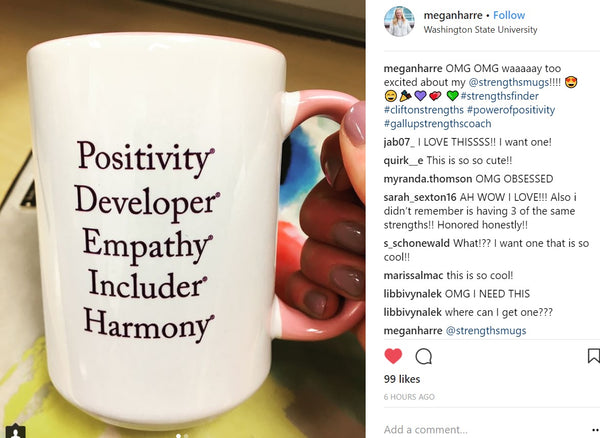Open the comment speech bubble icon
This screenshot has height=438, width=600.
pyautogui.click(x=424, y=357)
